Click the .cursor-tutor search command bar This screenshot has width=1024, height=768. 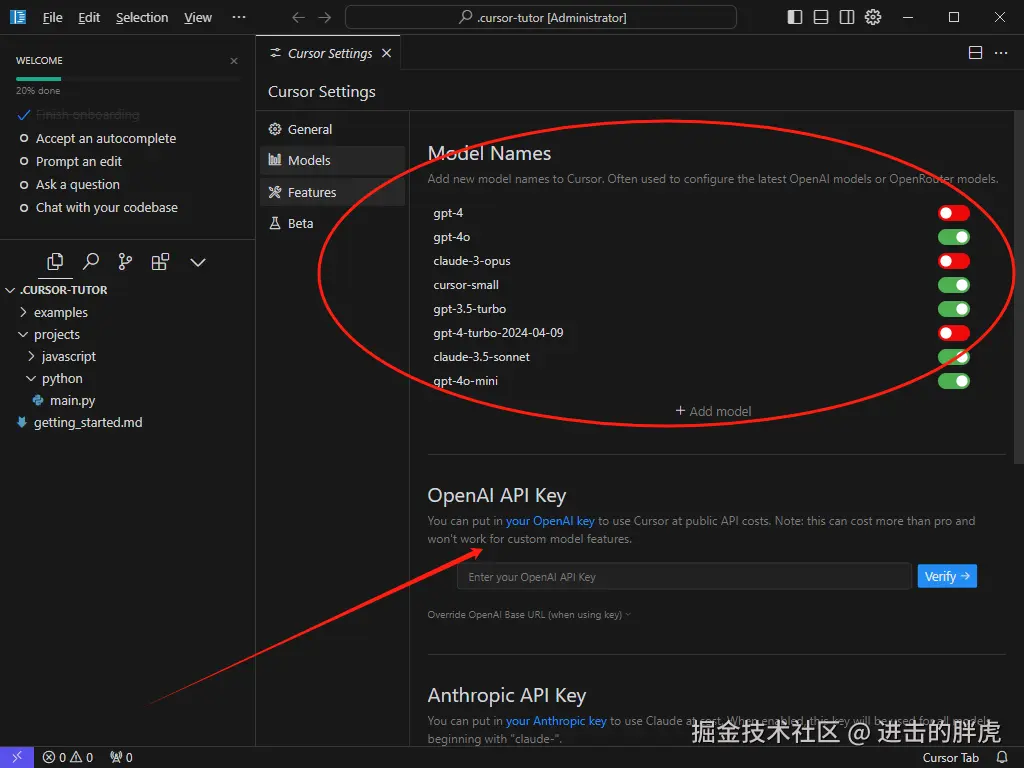click(541, 18)
